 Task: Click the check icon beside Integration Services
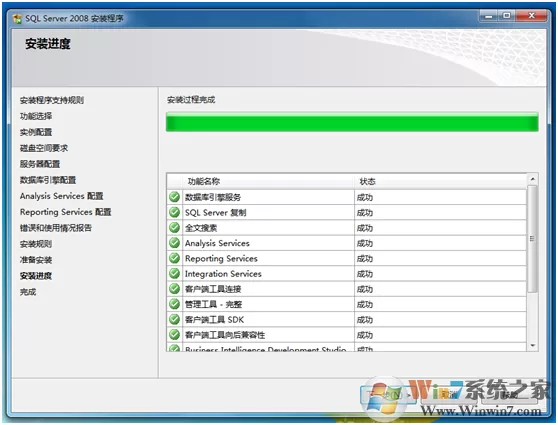coord(174,273)
